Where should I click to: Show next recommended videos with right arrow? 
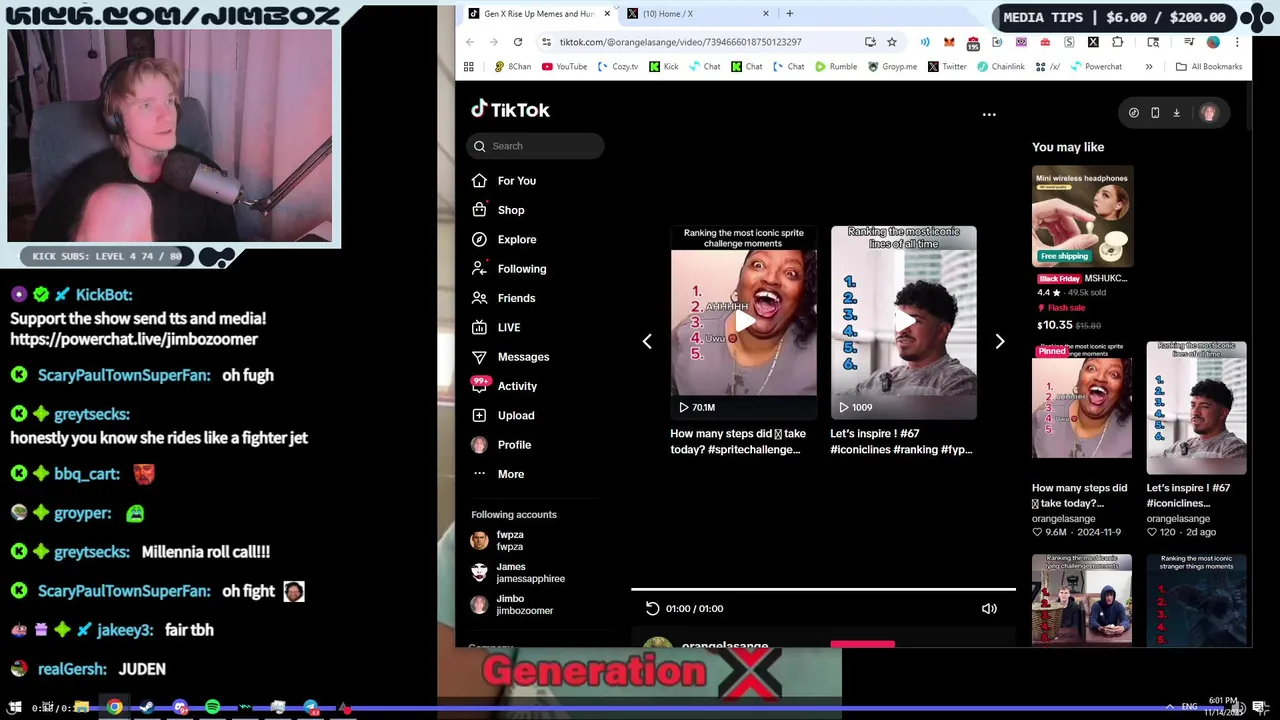tap(999, 341)
